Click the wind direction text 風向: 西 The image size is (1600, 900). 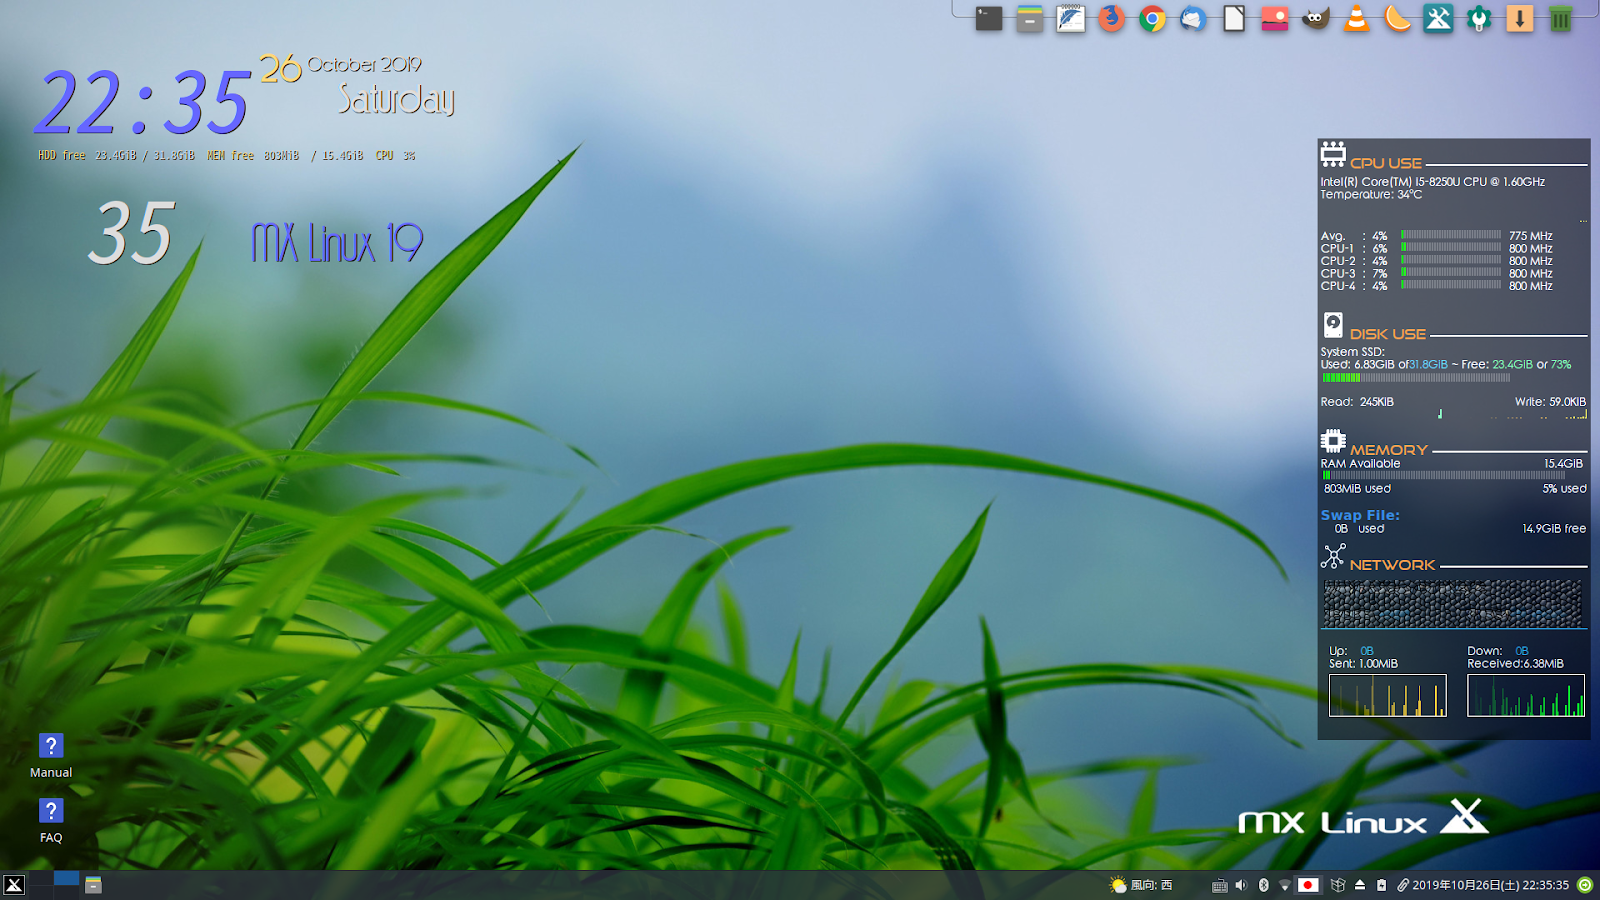(x=1151, y=885)
